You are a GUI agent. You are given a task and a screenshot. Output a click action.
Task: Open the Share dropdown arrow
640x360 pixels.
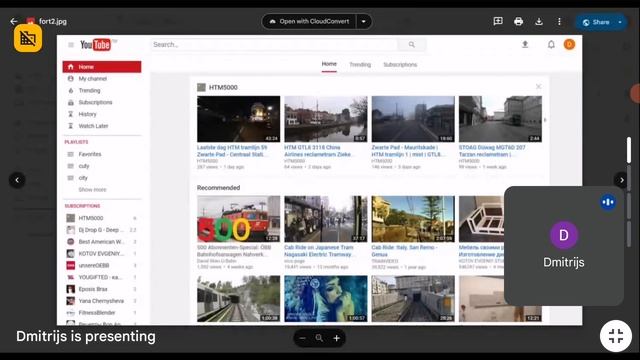620,22
